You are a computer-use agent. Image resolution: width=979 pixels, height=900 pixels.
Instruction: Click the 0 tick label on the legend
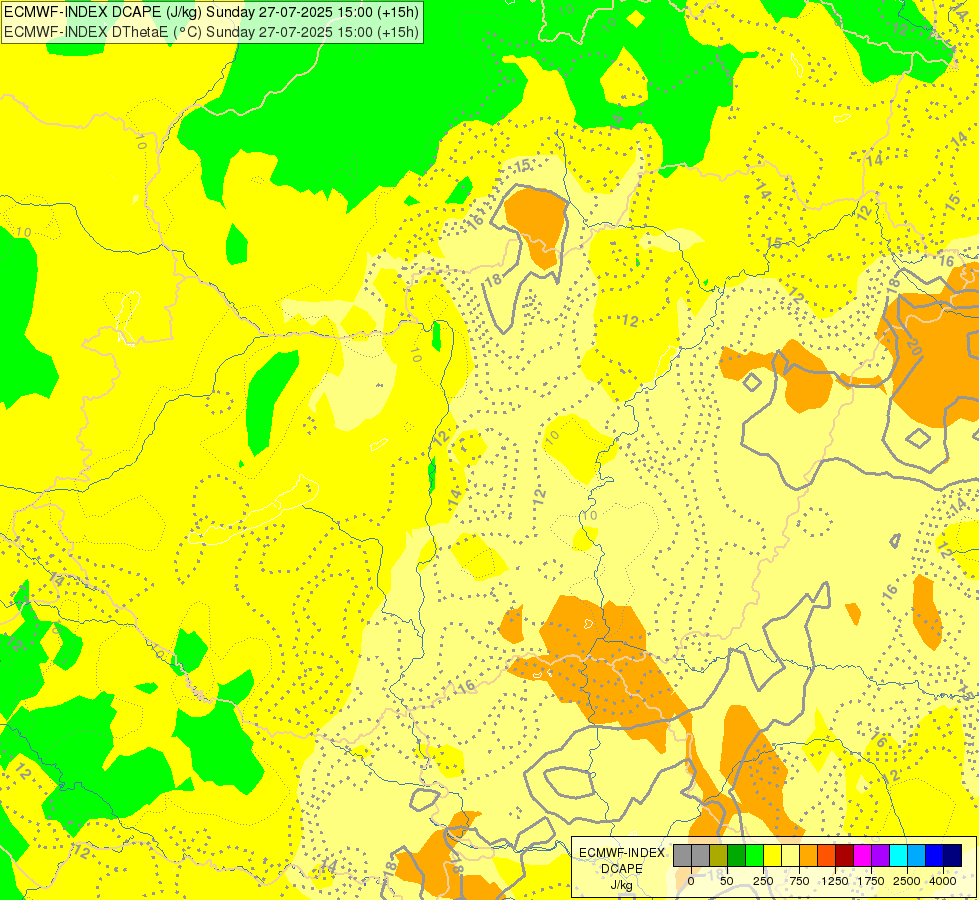691,881
